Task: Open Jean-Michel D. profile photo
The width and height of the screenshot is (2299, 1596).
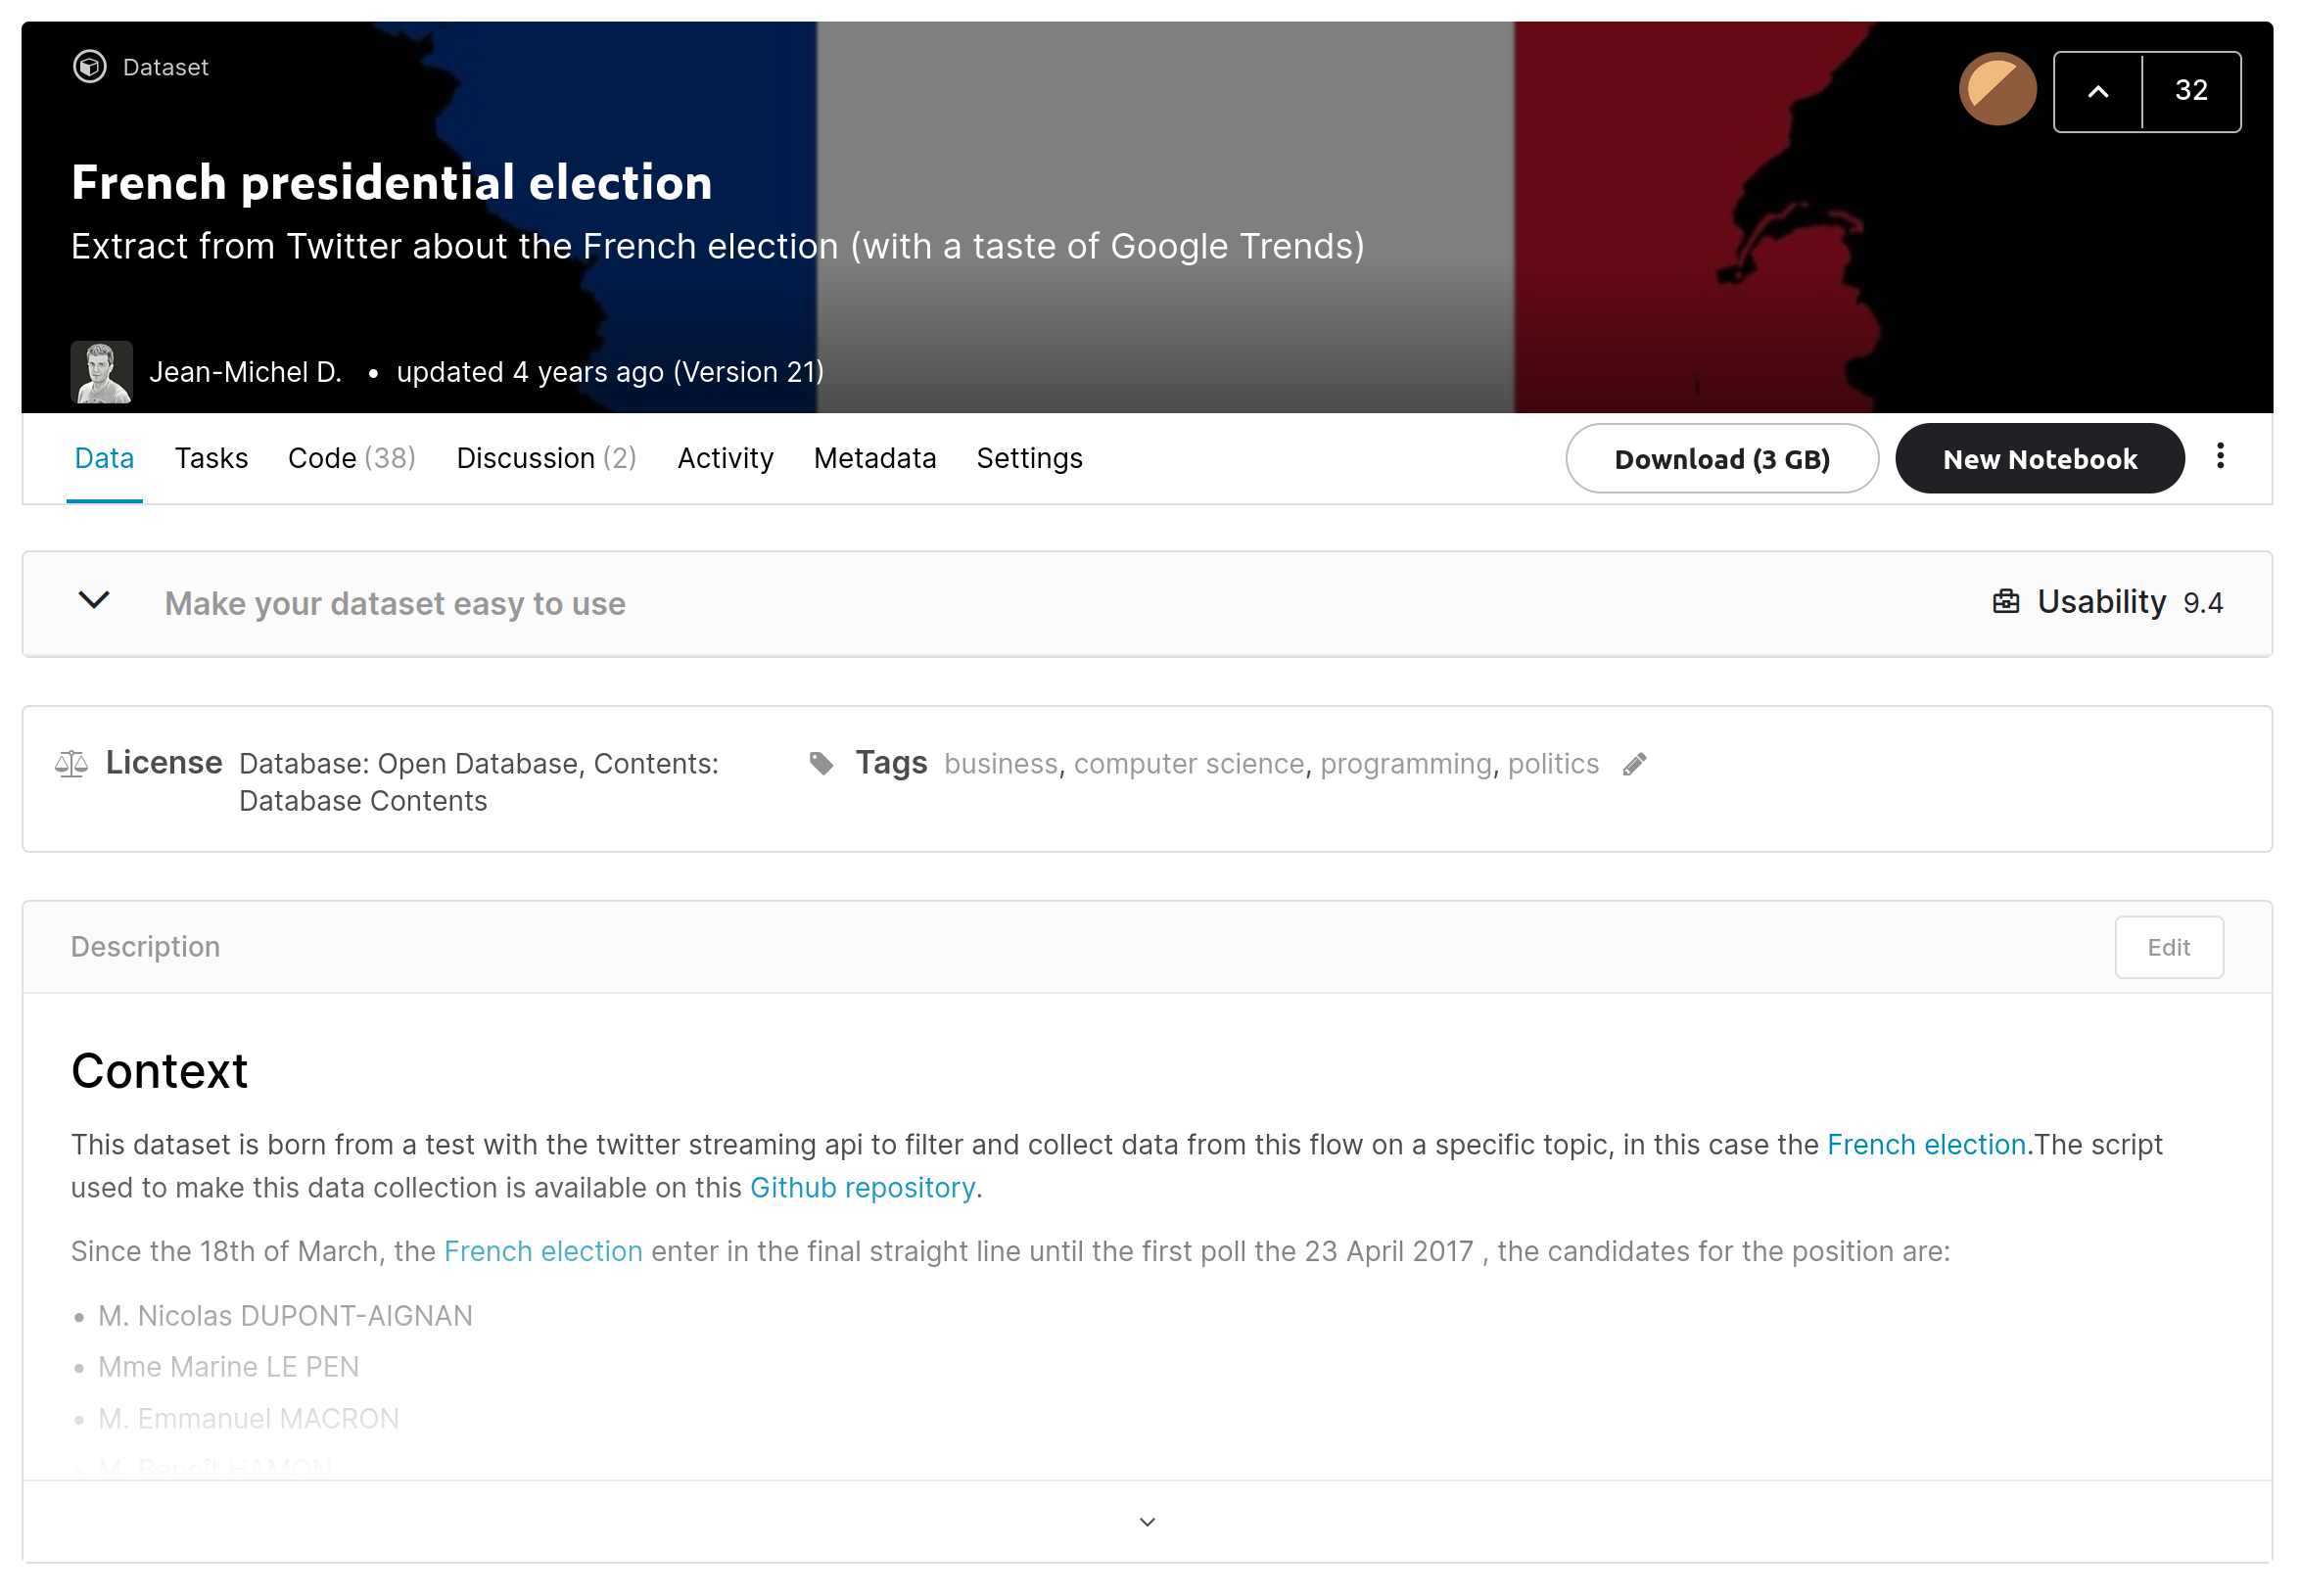Action: [101, 372]
